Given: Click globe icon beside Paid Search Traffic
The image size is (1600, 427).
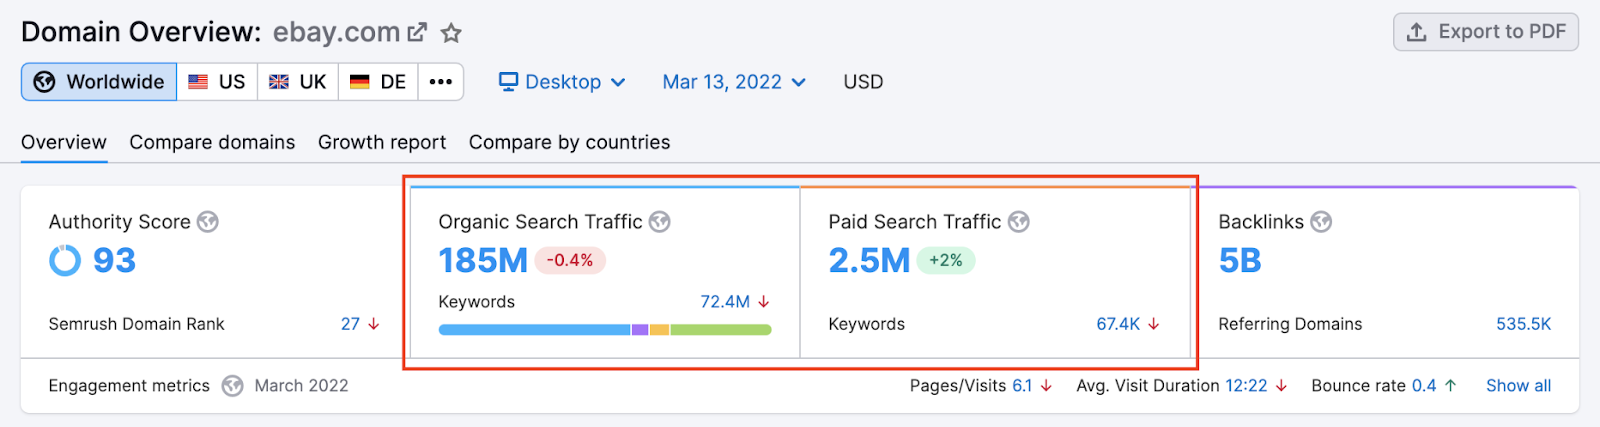Looking at the screenshot, I should coord(1019,222).
